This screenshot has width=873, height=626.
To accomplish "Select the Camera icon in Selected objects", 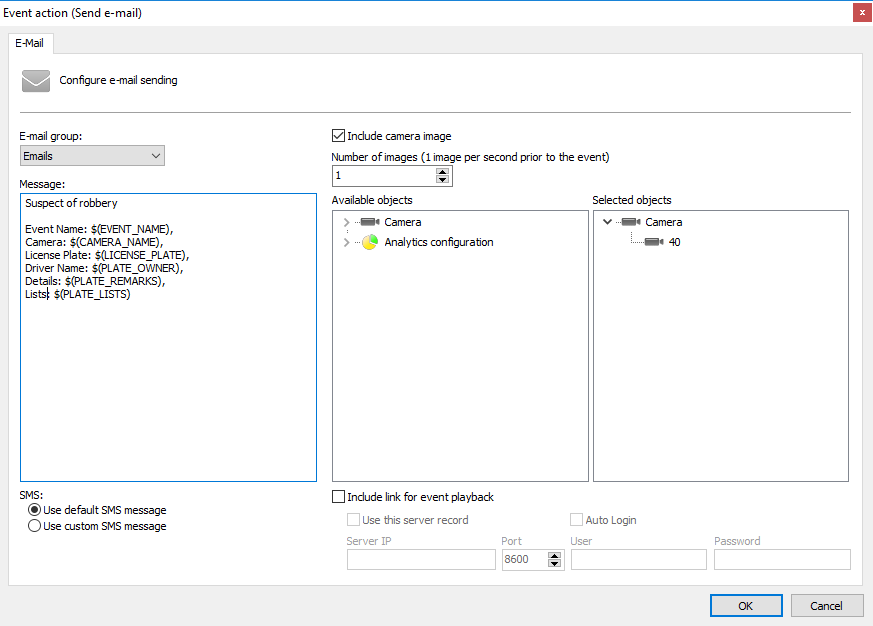I will coord(631,222).
